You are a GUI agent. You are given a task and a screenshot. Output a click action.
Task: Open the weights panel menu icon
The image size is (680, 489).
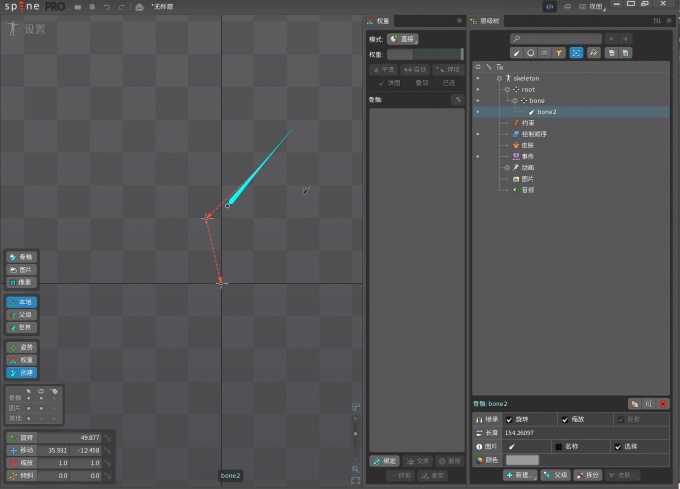click(459, 20)
